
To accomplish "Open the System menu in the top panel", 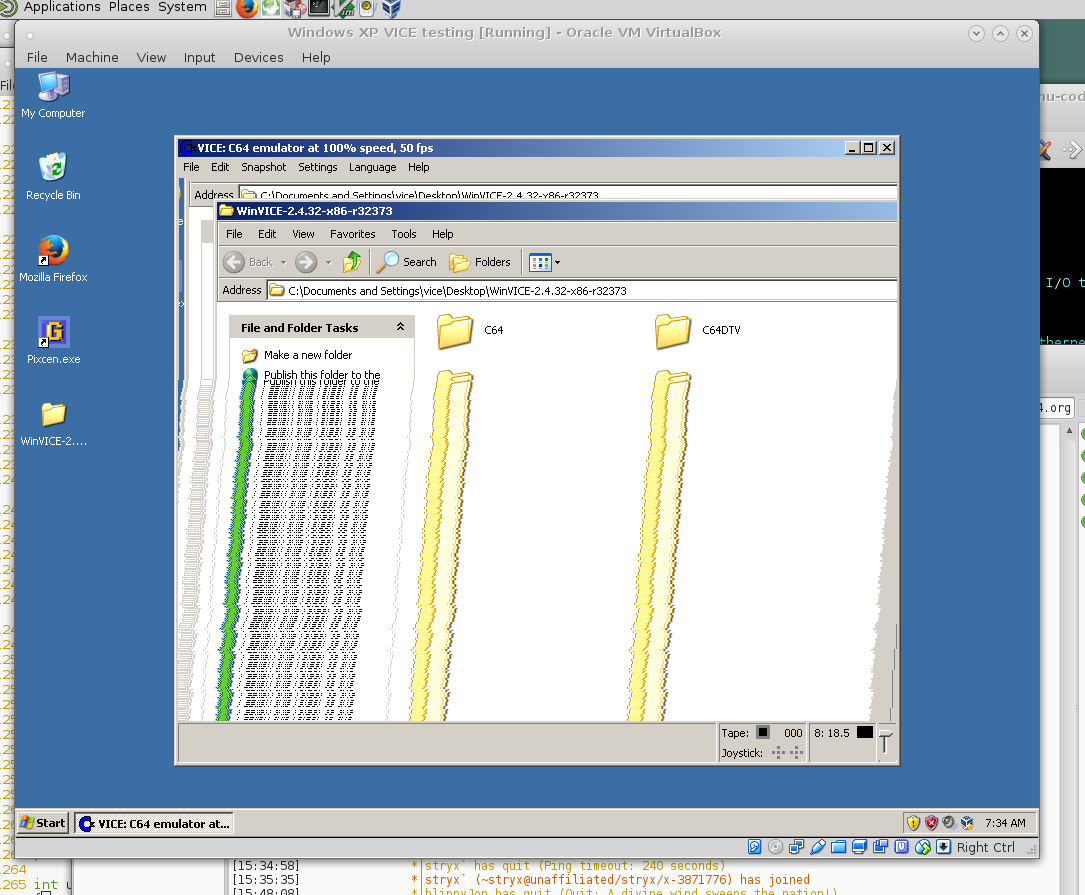I will [x=182, y=7].
